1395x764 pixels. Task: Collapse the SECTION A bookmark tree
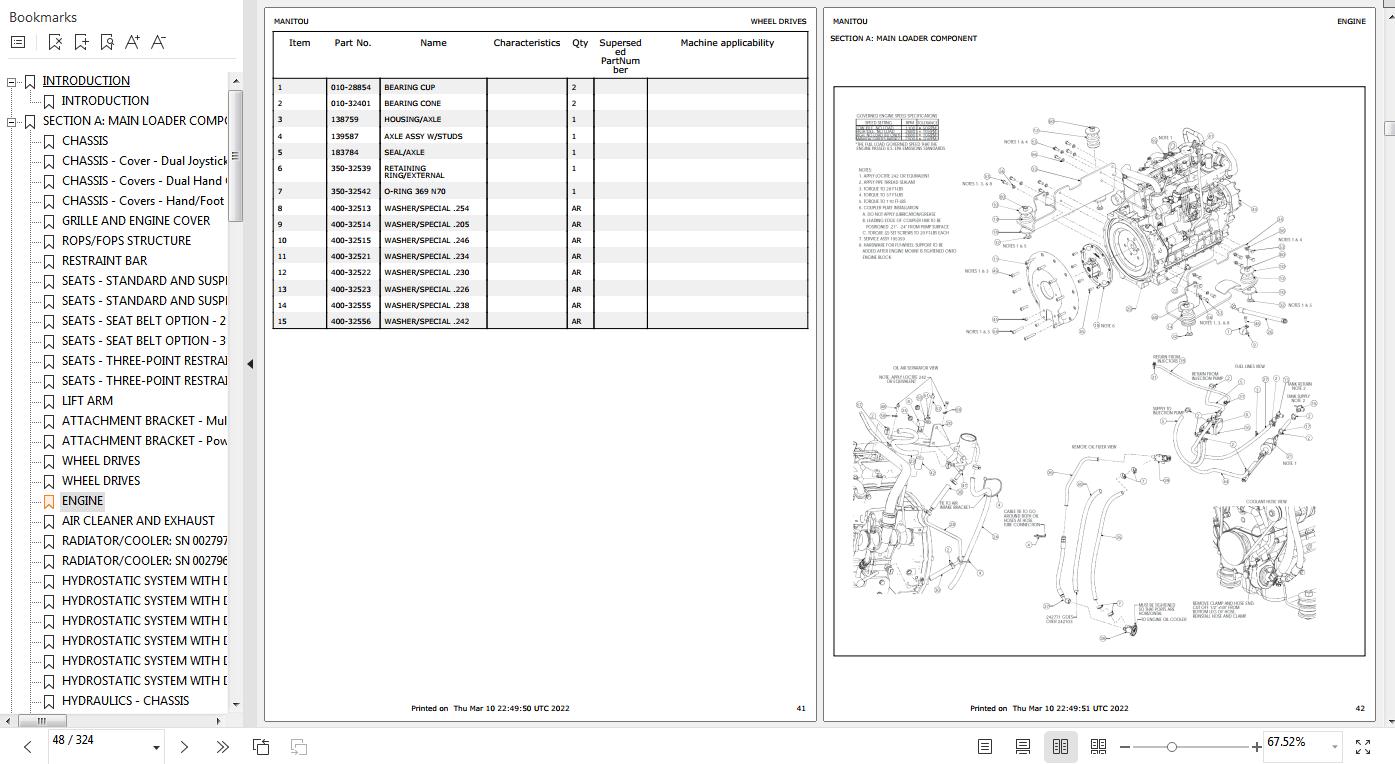coord(12,121)
